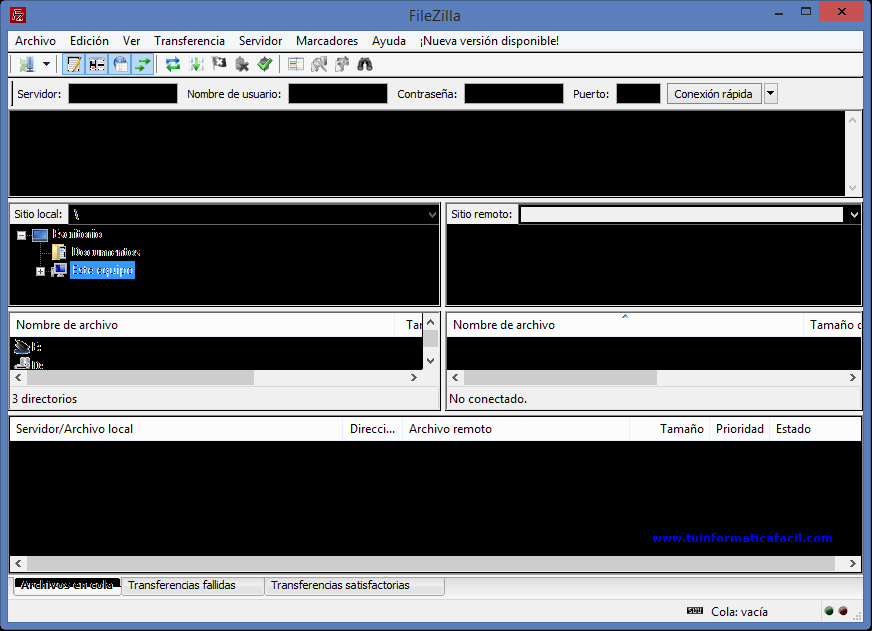Viewport: 872px width, 631px height.
Task: Open the Ver menu
Action: coord(132,41)
